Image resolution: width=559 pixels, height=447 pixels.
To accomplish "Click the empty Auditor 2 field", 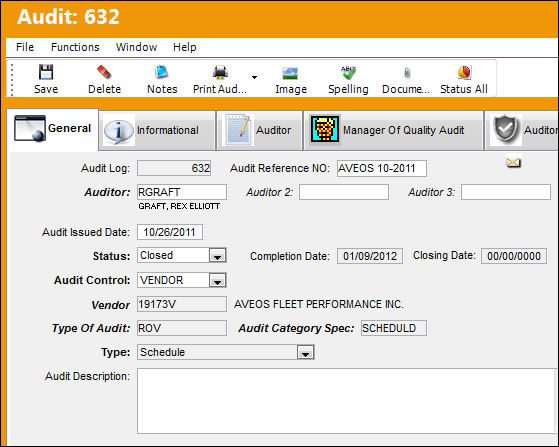I will click(x=344, y=192).
